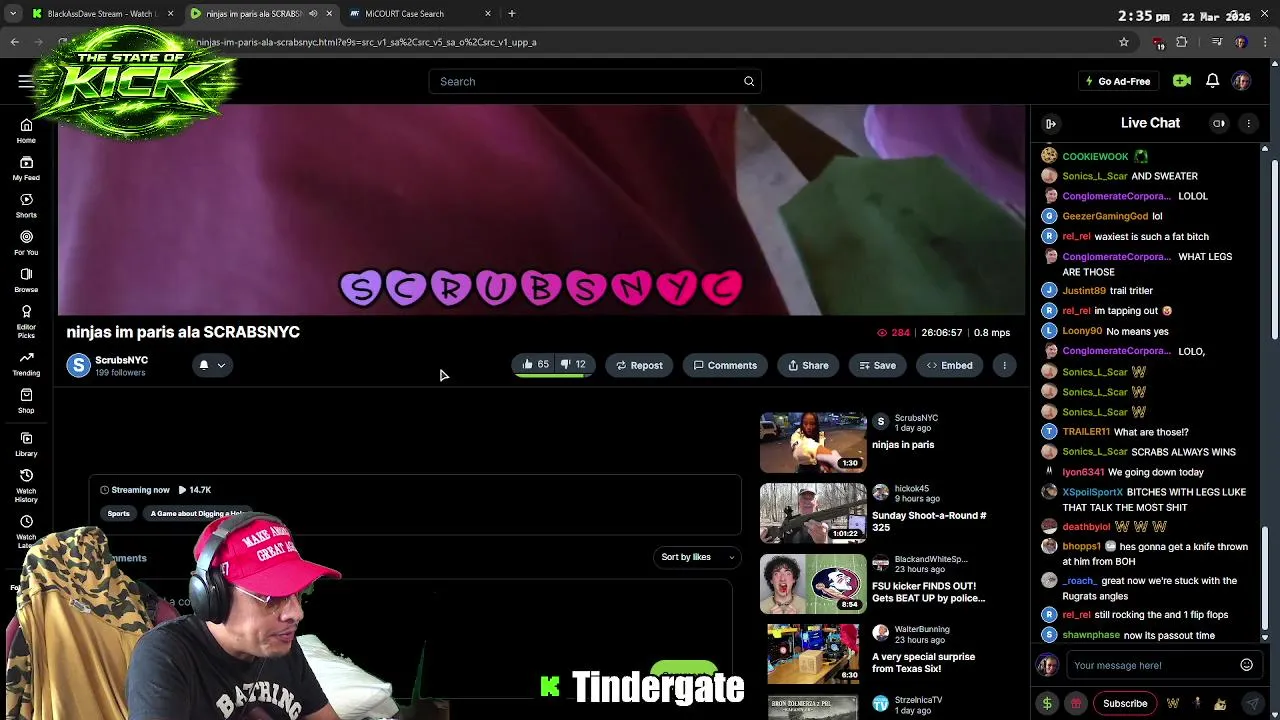Open the browser extensions puzzle icon
This screenshot has width=1280, height=720.
point(1182,42)
